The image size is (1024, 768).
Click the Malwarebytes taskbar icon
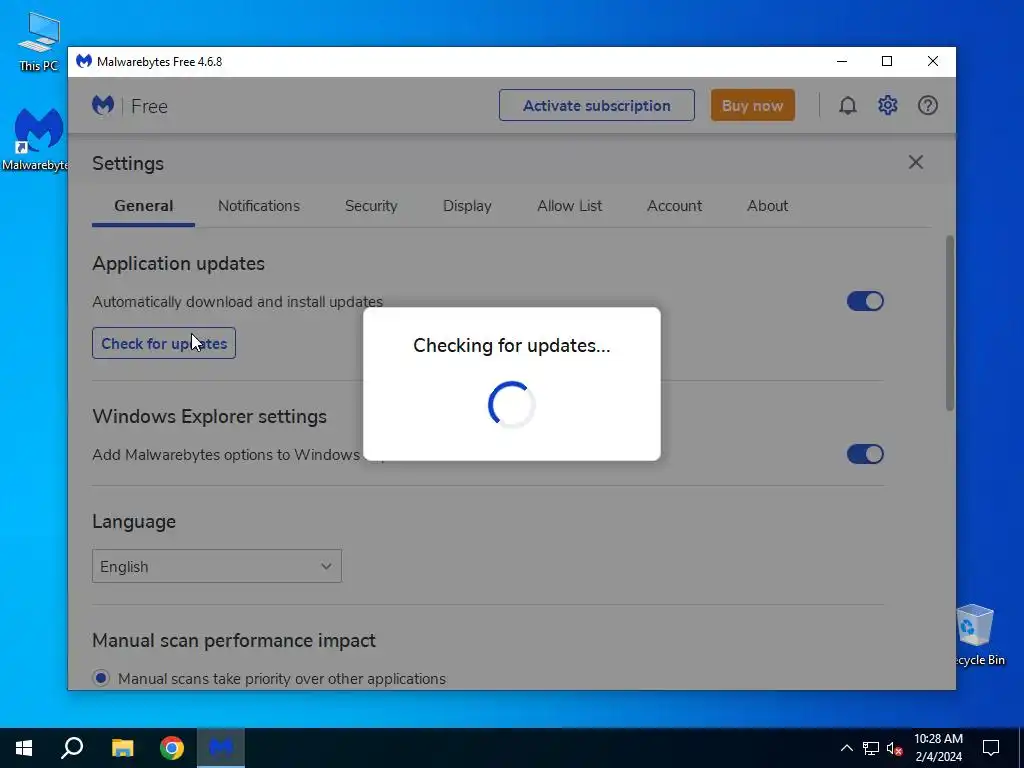click(x=221, y=748)
